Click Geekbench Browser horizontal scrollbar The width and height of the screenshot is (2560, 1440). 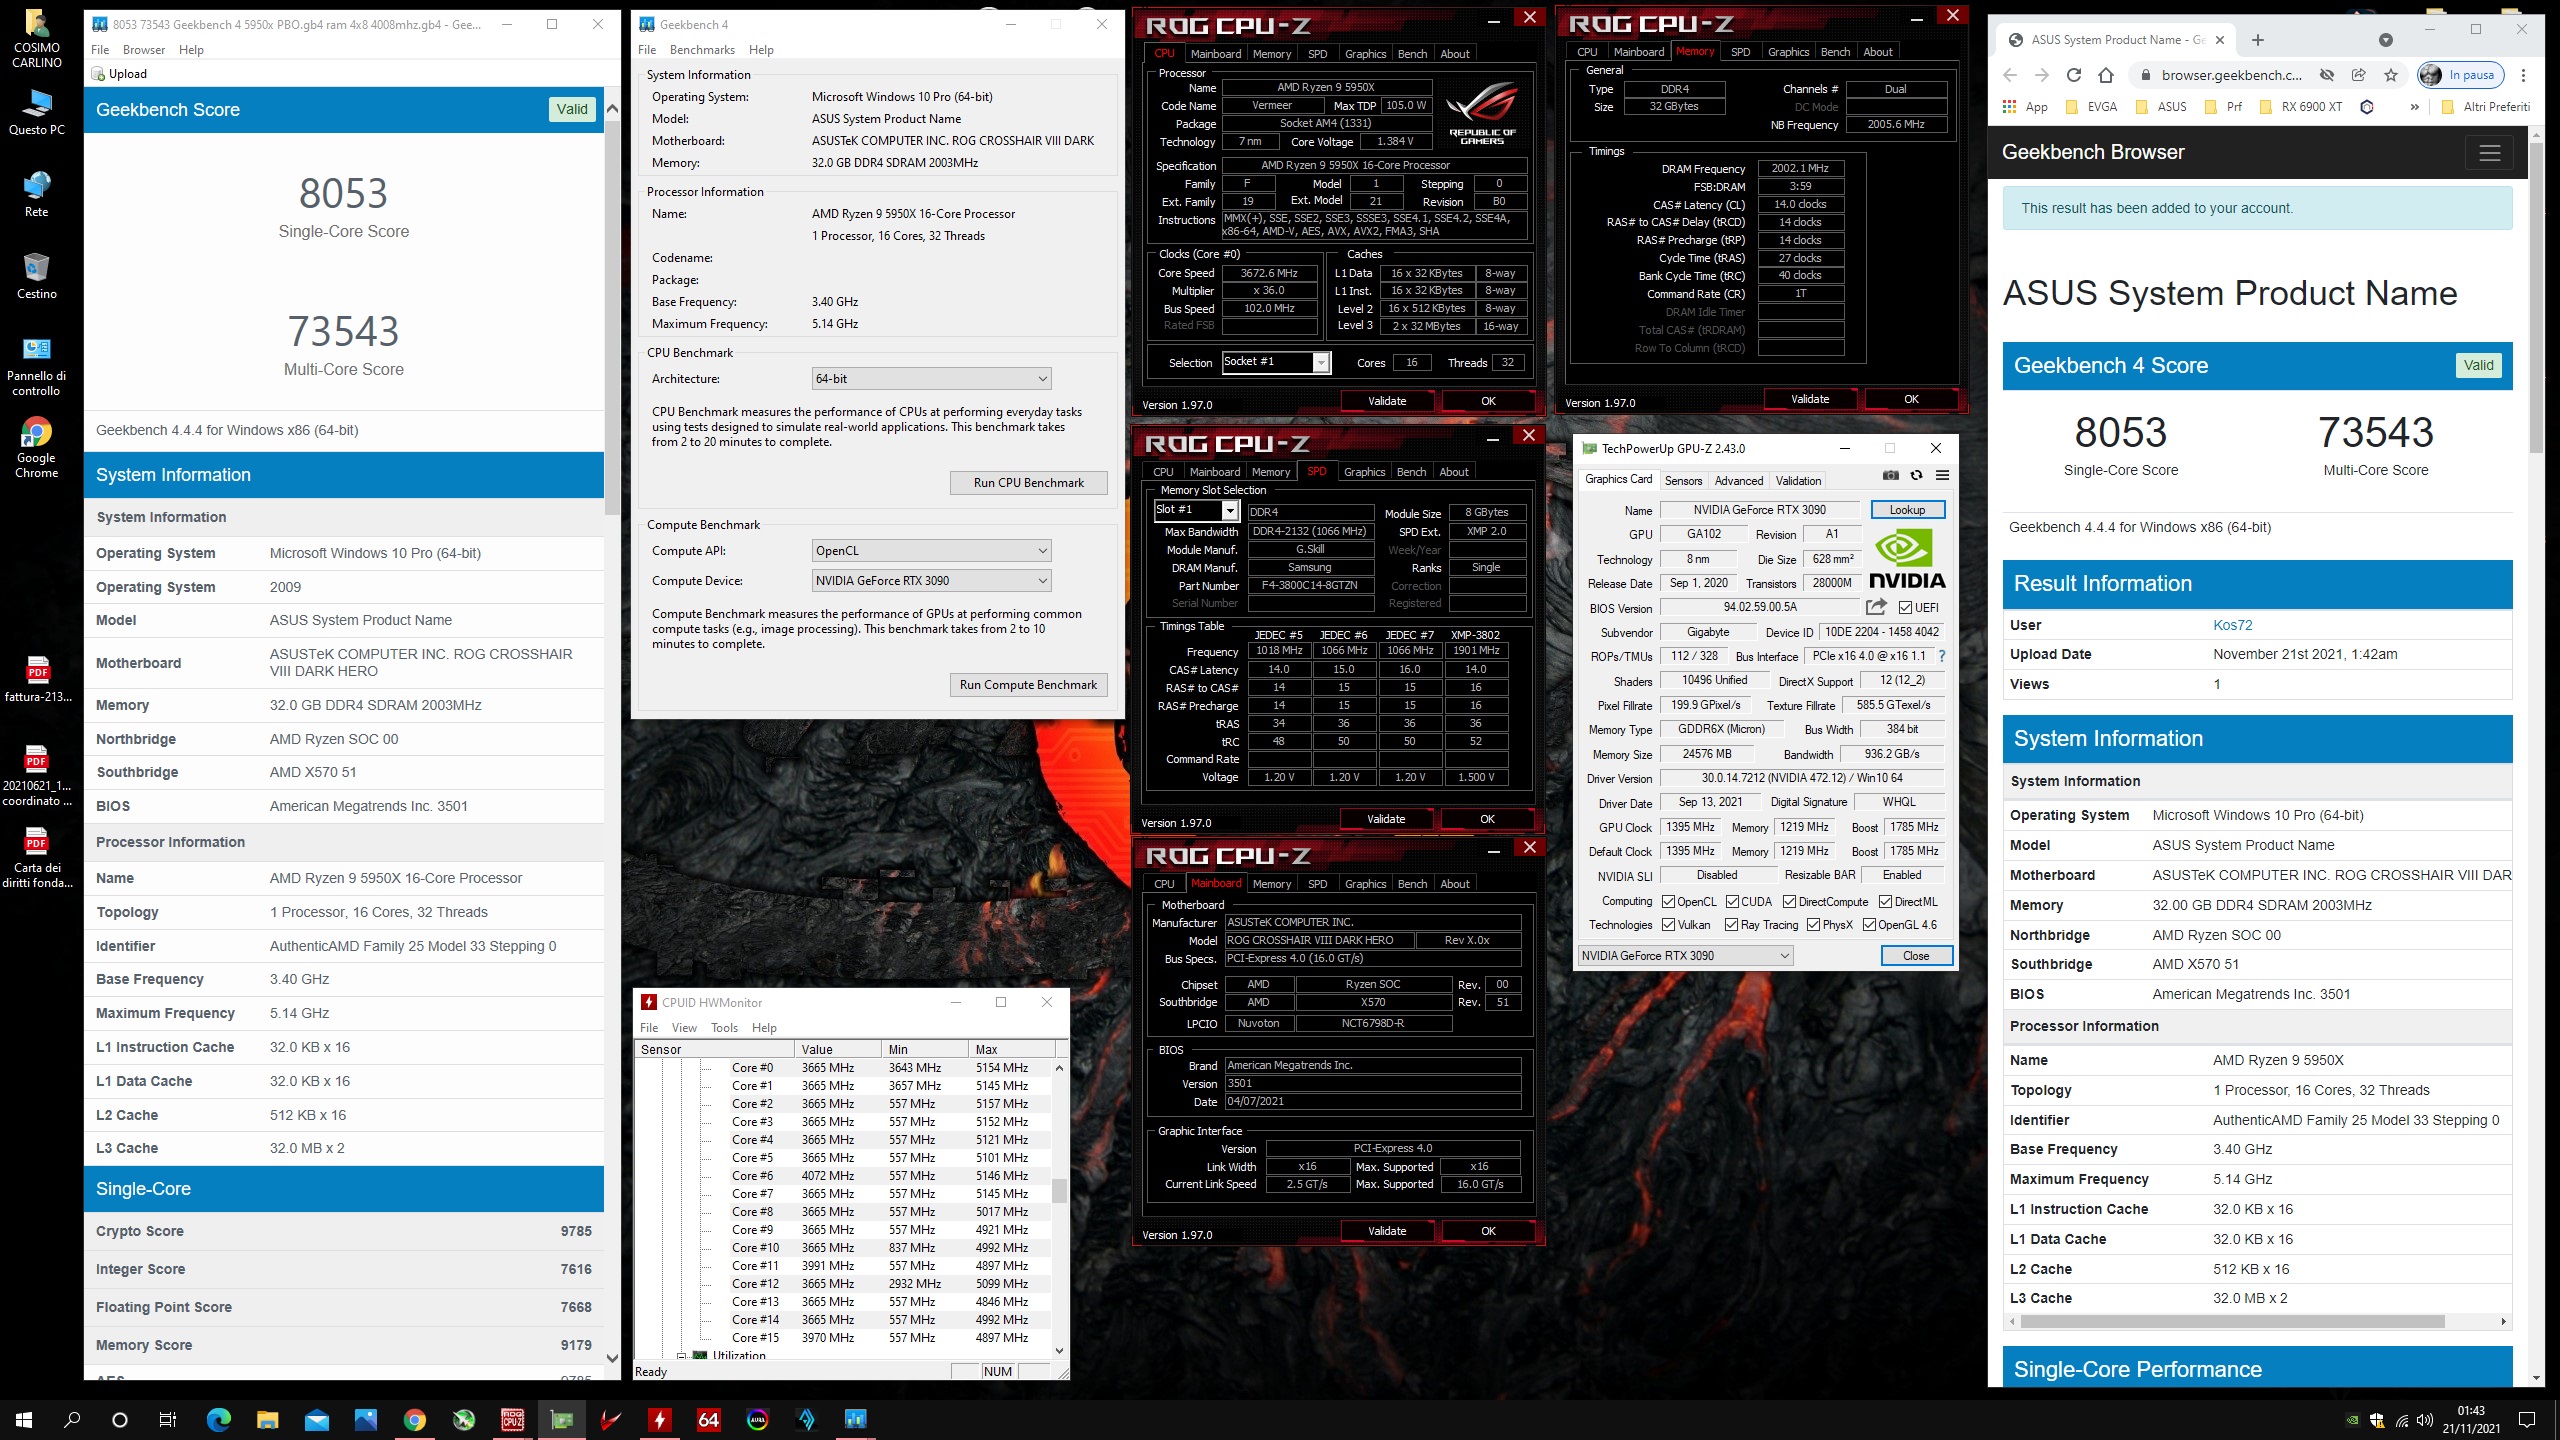pos(2232,1321)
